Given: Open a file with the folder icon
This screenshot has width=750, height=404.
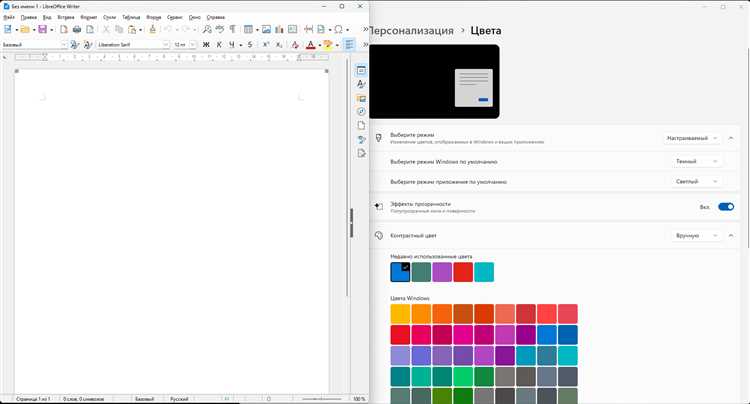Looking at the screenshot, I should (x=25, y=30).
